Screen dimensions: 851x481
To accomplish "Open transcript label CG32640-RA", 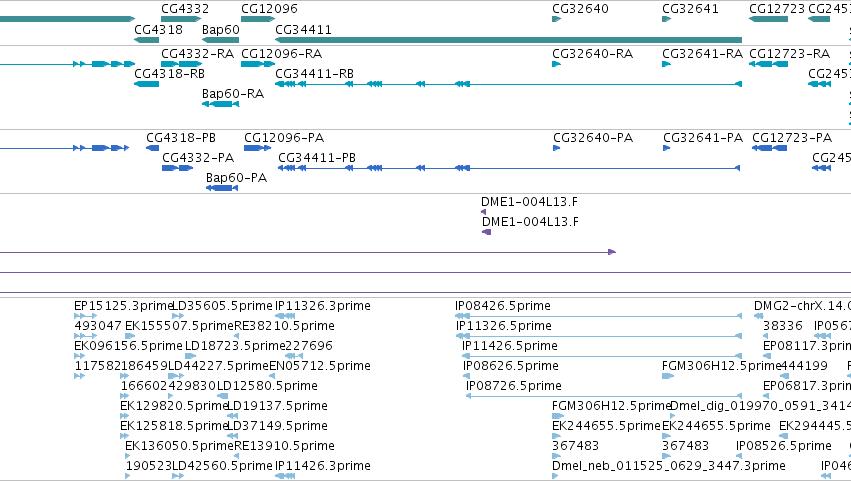I will coord(593,54).
